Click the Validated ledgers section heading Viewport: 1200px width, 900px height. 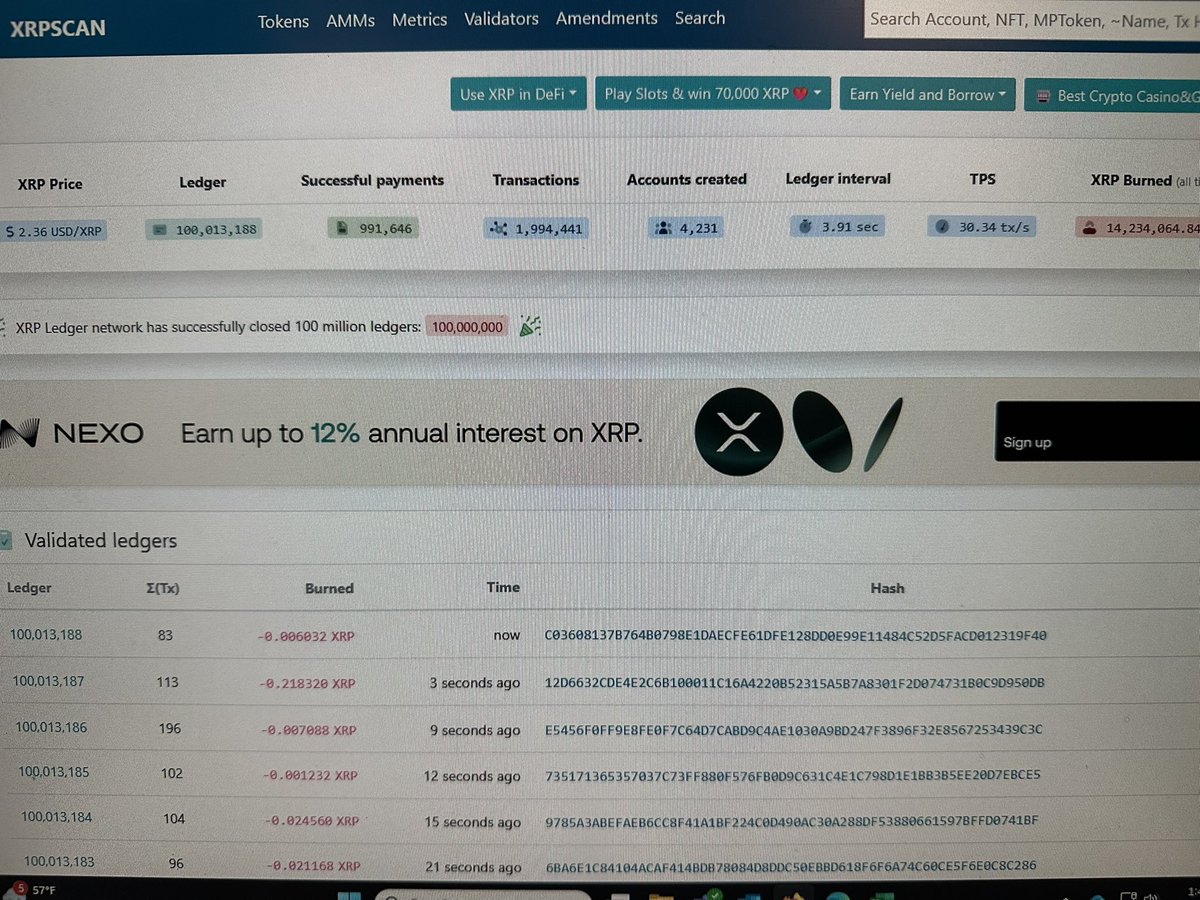[100, 541]
